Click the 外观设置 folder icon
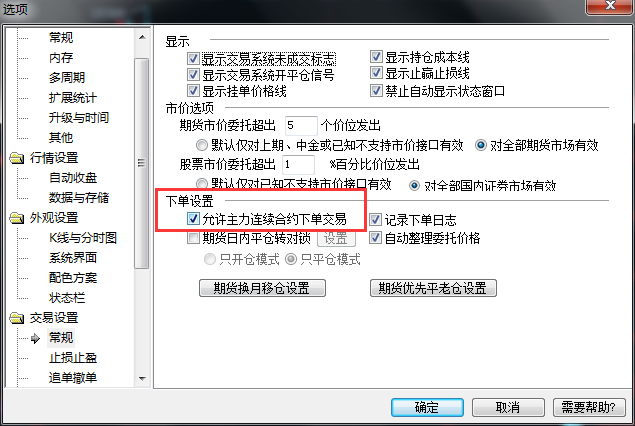The image size is (635, 426). pyautogui.click(x=17, y=218)
